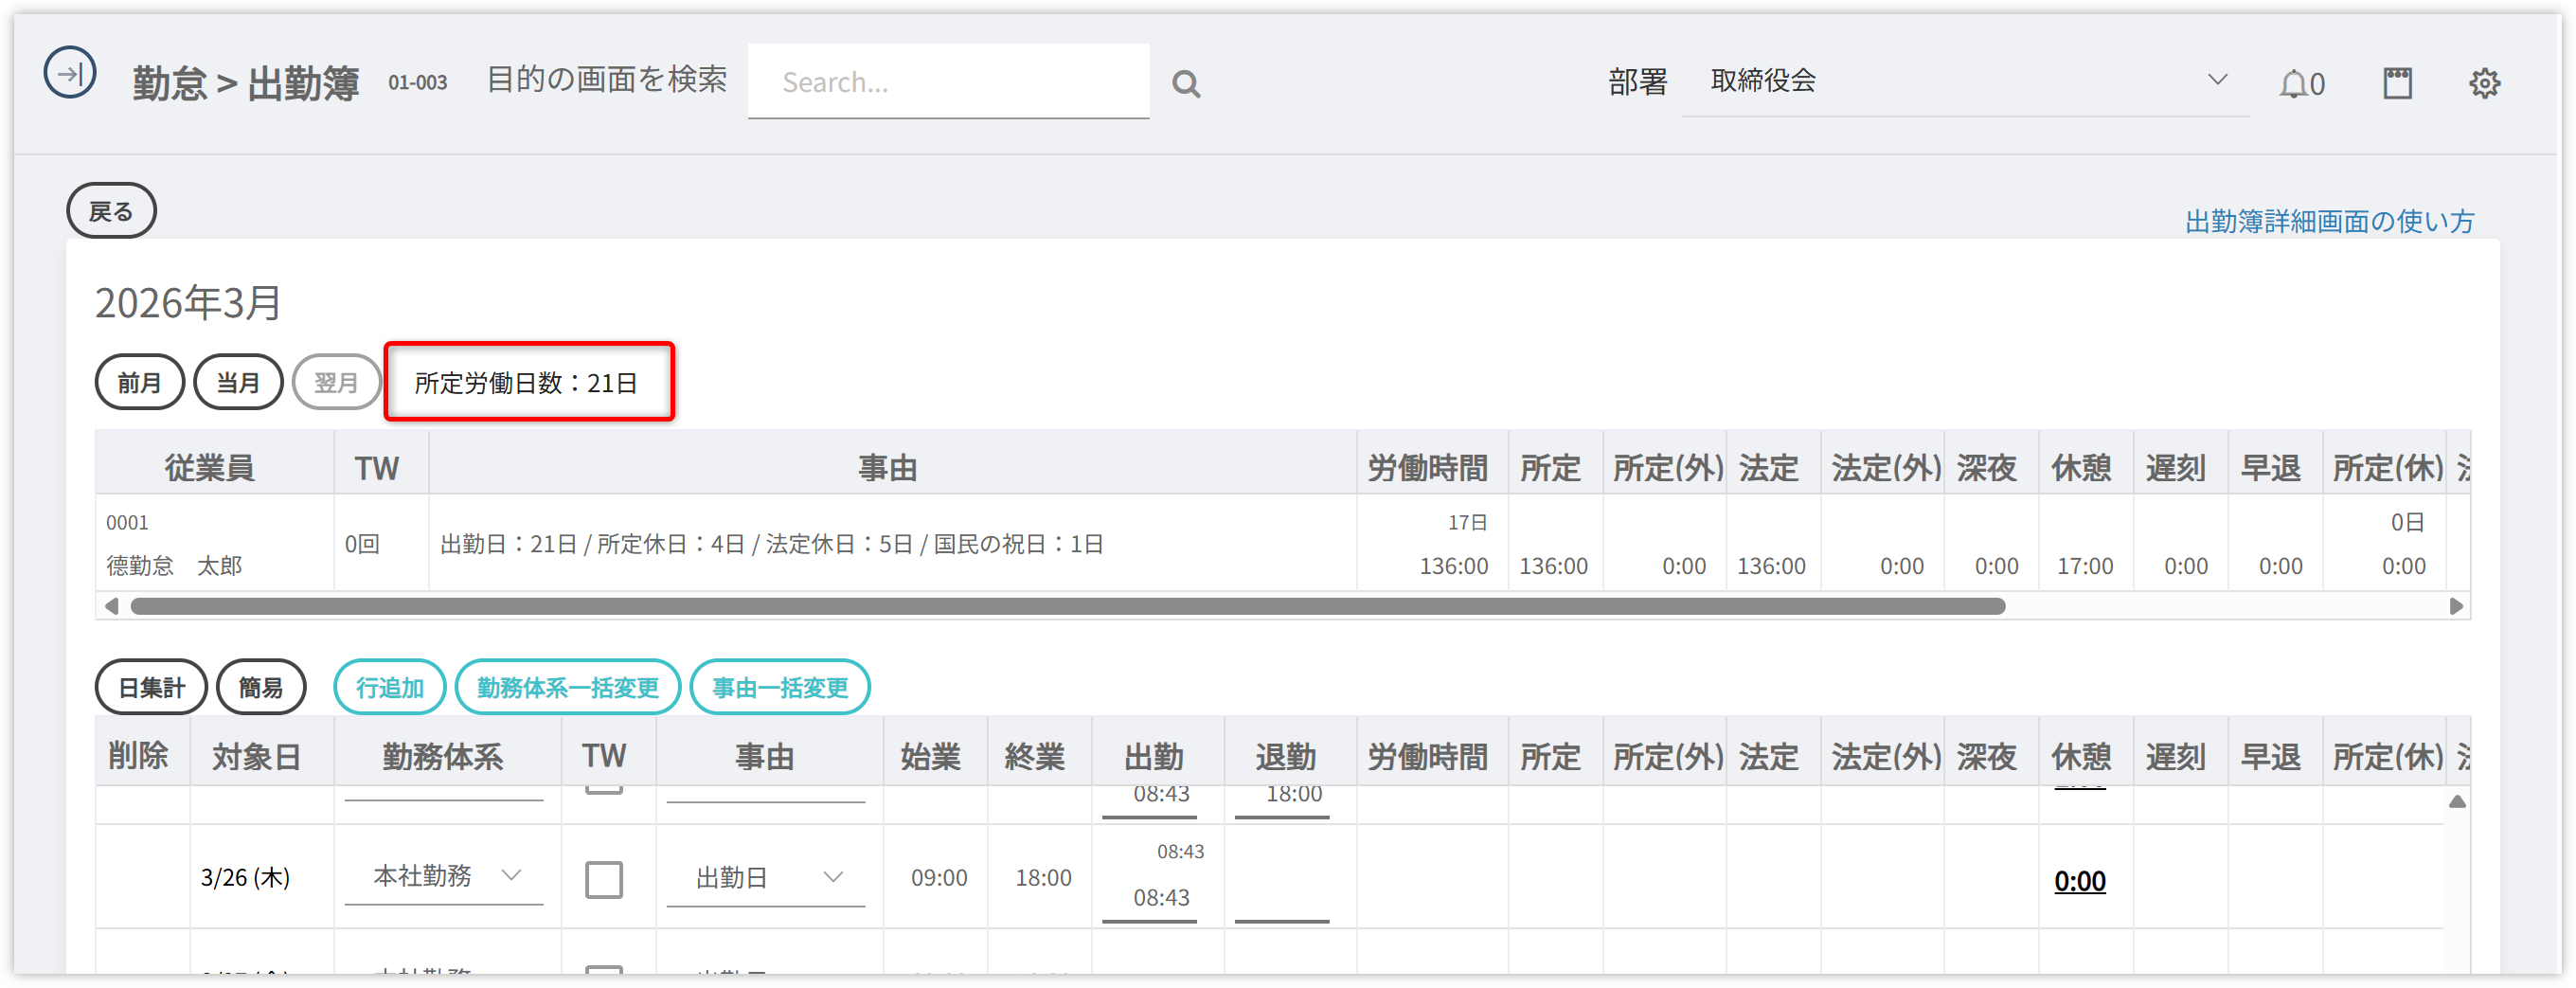Click the 行追加 add row button
Screen dimensions: 2576x988
[390, 687]
